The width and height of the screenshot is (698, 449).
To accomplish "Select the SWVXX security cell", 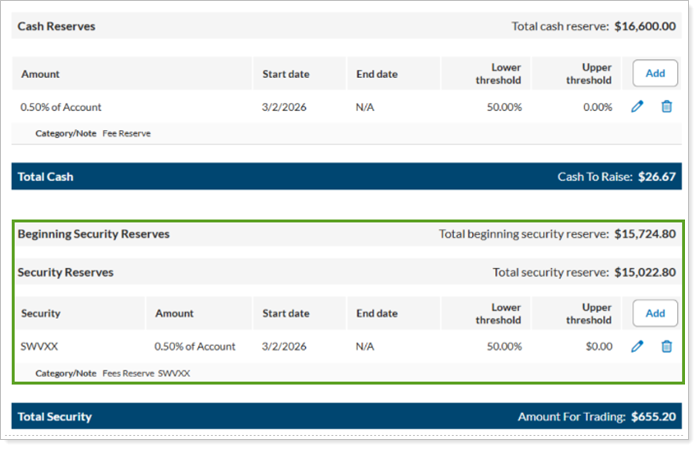I will (x=38, y=347).
